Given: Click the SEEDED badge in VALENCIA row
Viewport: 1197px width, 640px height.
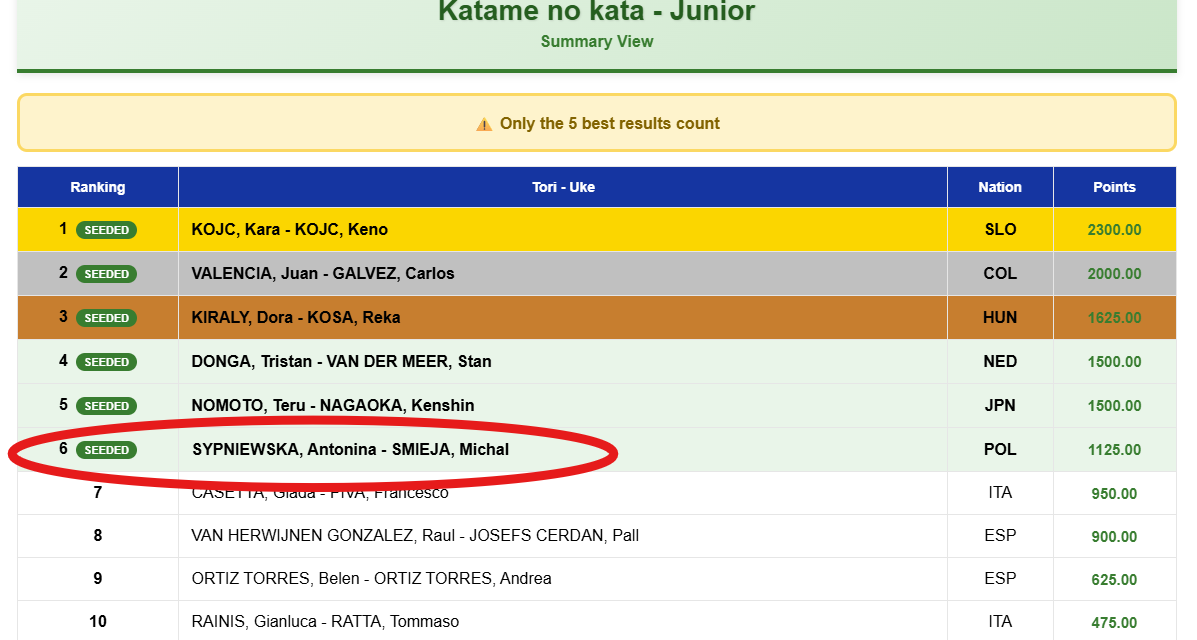Looking at the screenshot, I should pos(106,274).
